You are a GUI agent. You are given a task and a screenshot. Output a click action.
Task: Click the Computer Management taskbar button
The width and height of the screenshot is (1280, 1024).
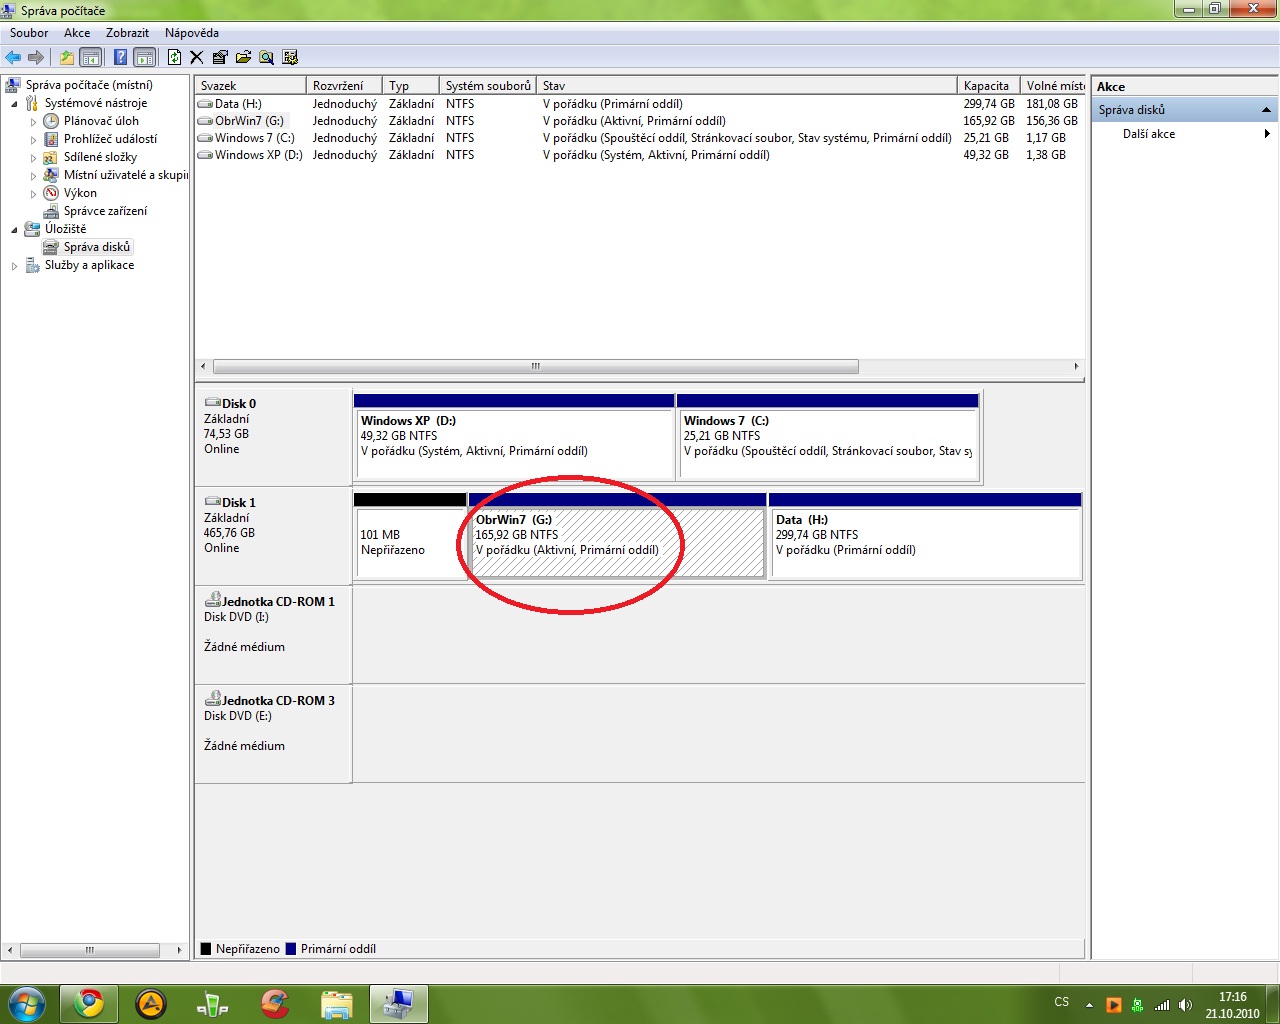click(x=399, y=1004)
